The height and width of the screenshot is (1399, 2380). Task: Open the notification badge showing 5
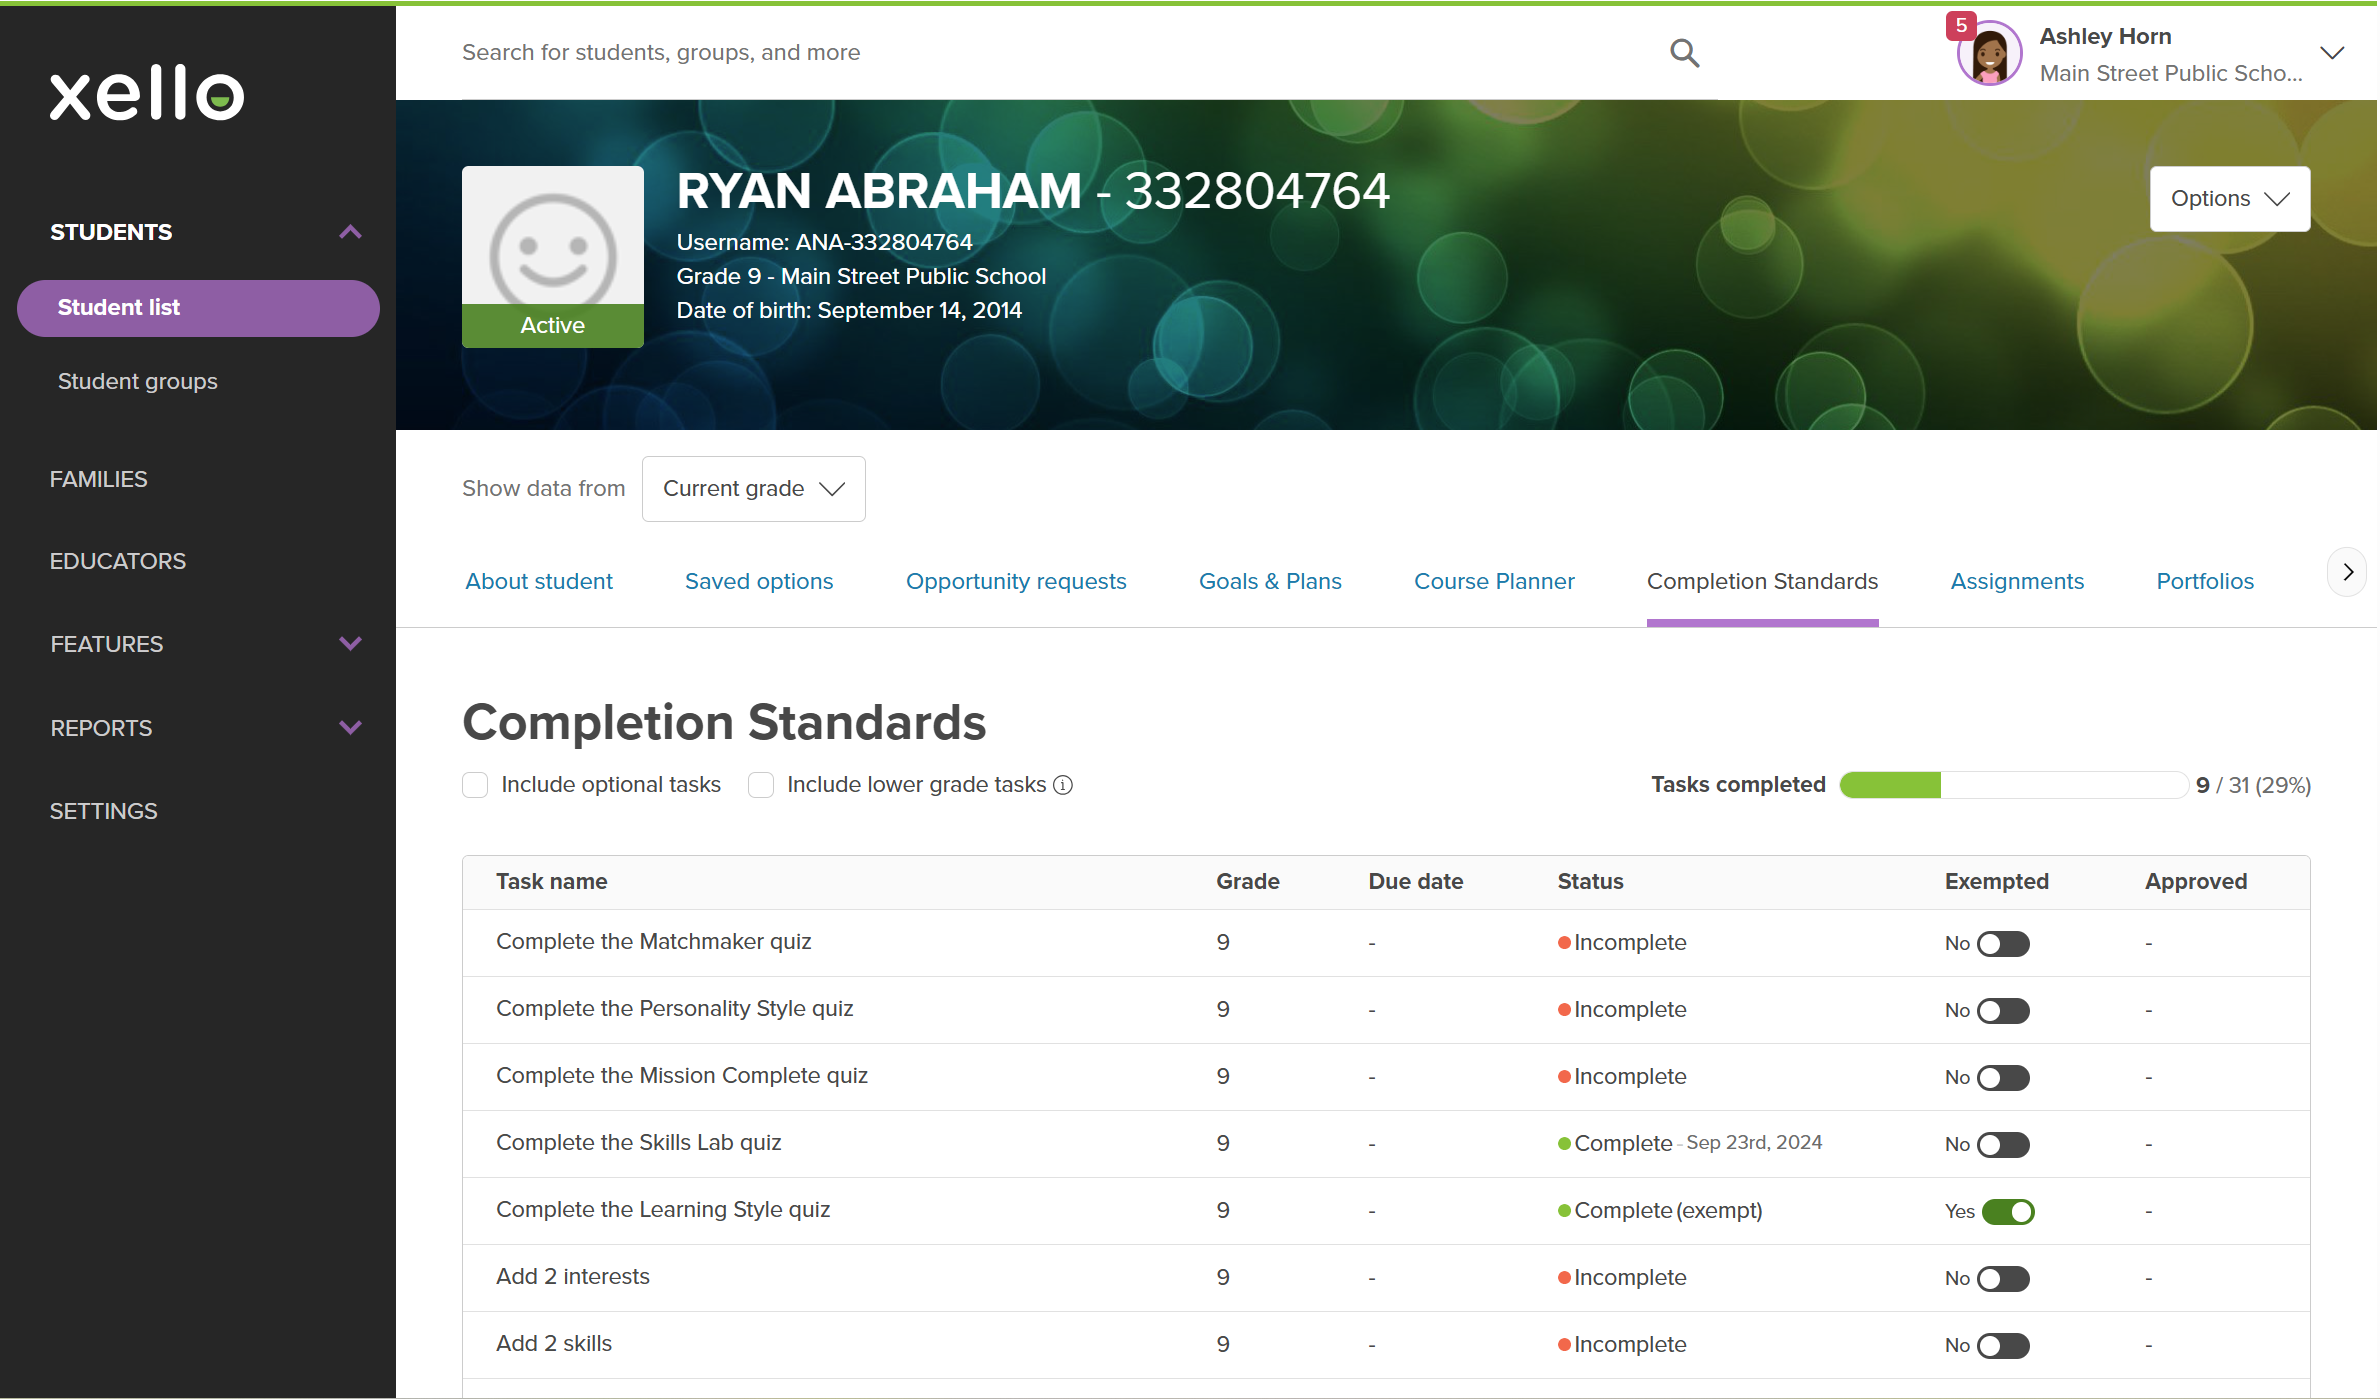[1963, 25]
